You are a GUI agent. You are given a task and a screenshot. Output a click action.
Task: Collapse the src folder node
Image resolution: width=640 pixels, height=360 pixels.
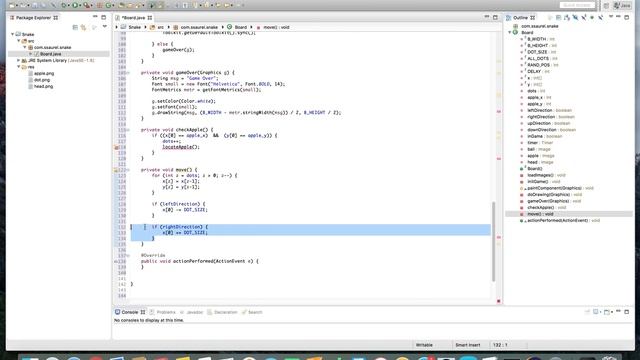coord(19,41)
